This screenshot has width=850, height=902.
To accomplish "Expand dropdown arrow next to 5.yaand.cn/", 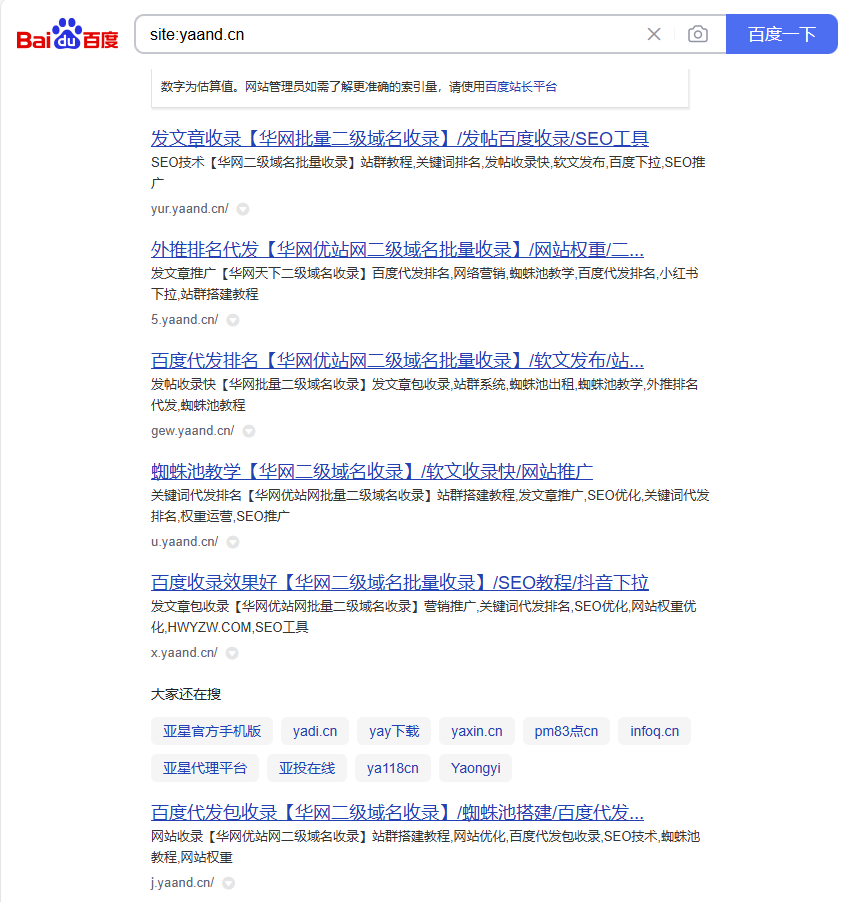I will click(x=233, y=320).
